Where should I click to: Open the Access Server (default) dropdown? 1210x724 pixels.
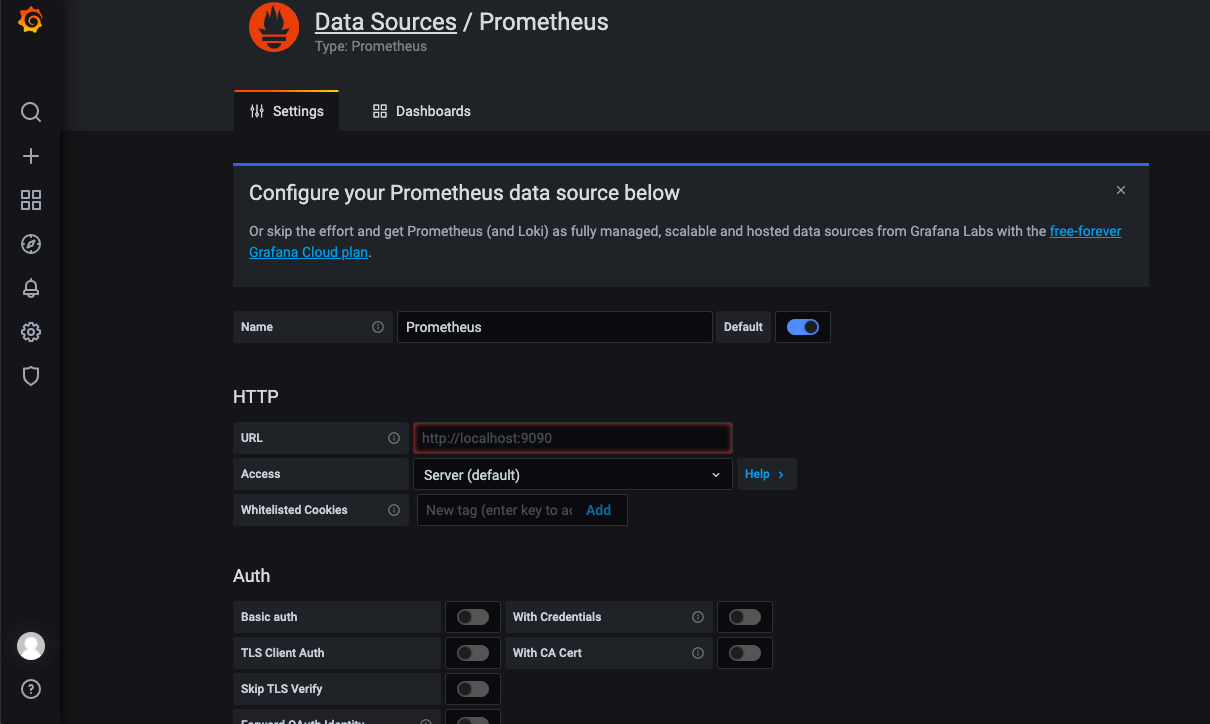tap(573, 474)
